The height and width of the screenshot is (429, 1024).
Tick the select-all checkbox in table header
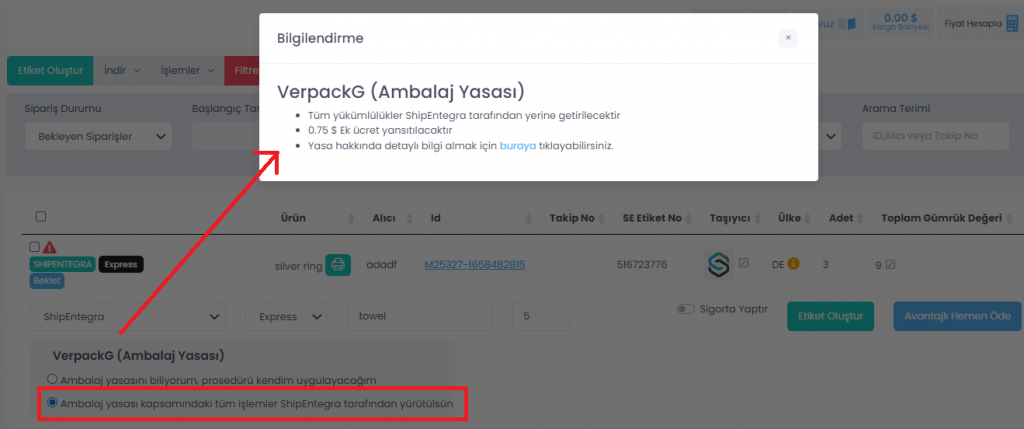[40, 217]
